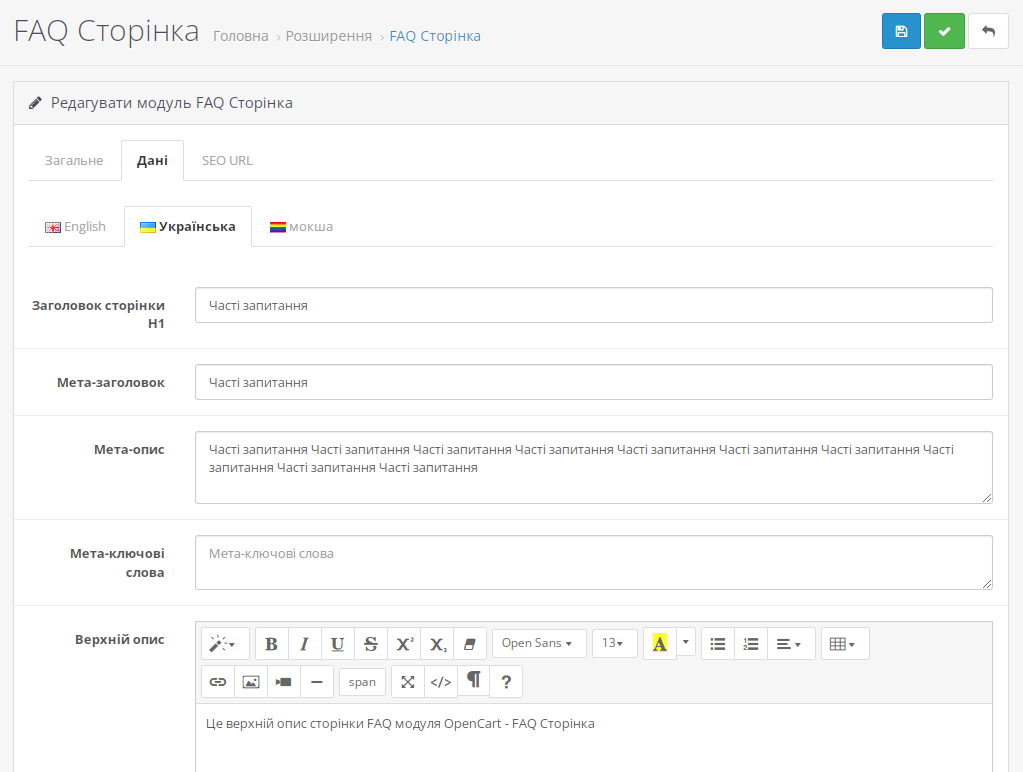Focus the Мета-заголовок input field
This screenshot has width=1023, height=772.
pyautogui.click(x=594, y=382)
